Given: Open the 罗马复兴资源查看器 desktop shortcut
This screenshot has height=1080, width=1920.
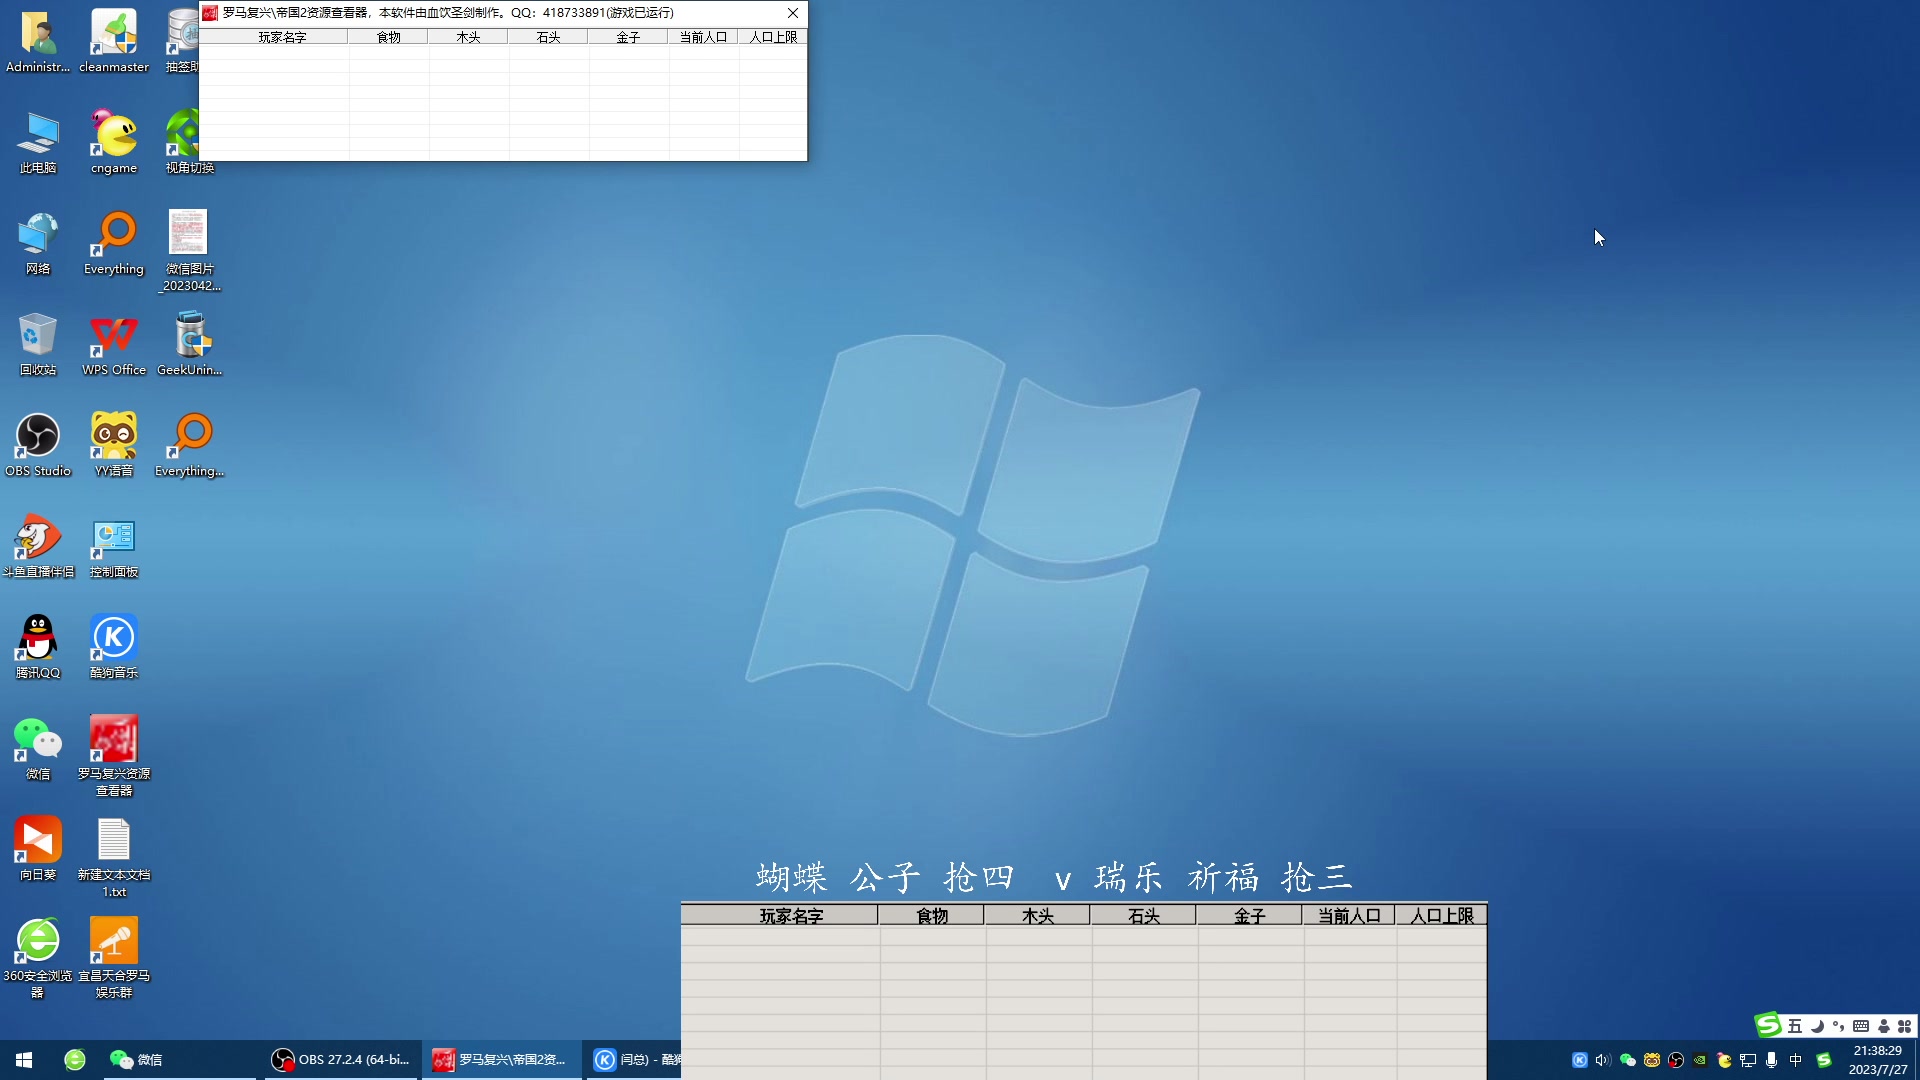Looking at the screenshot, I should (114, 740).
